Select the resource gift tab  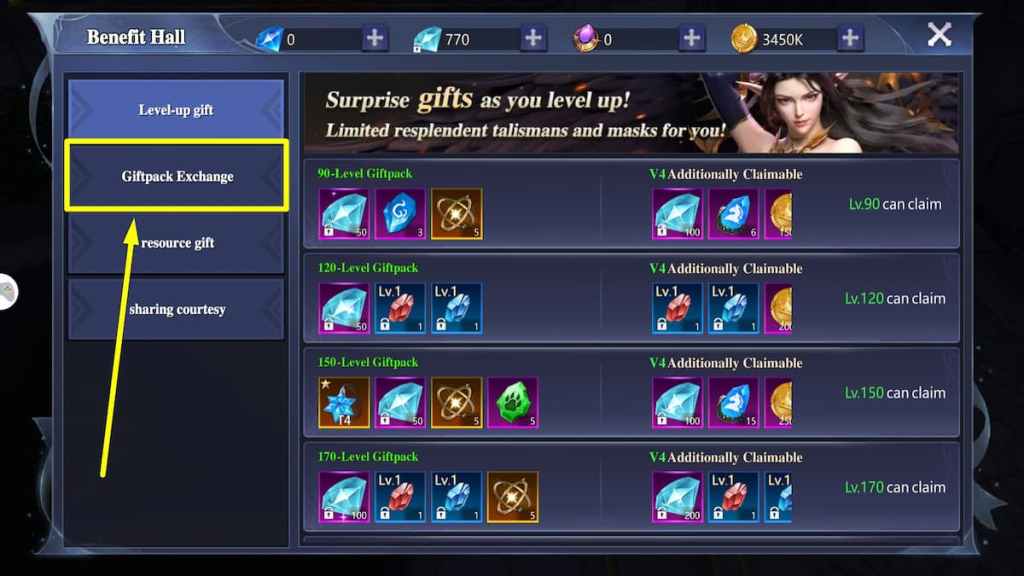point(176,243)
